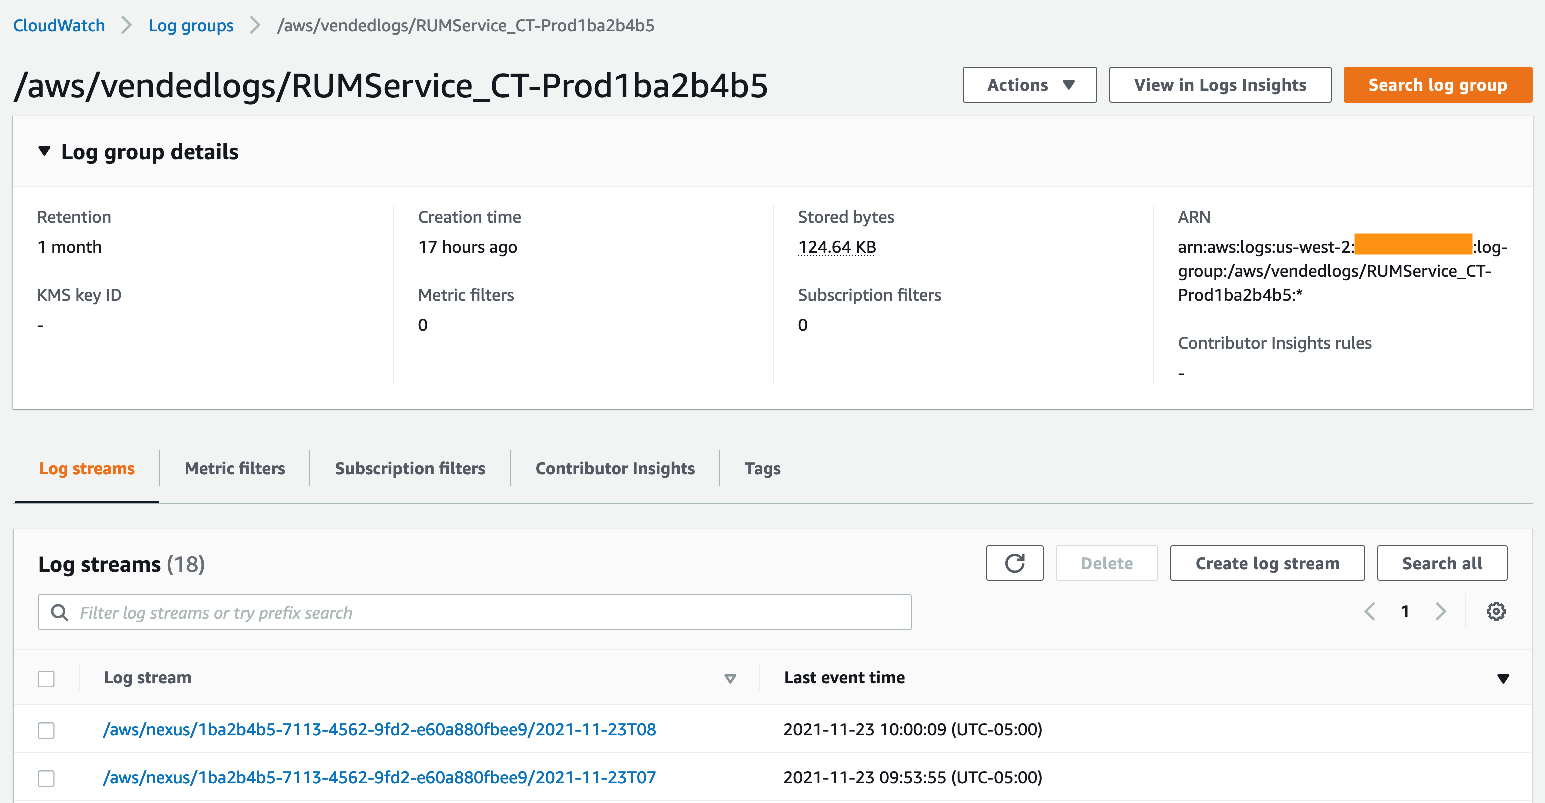This screenshot has height=803, width=1545.
Task: Sort using the Last event time arrow
Action: 1503,678
